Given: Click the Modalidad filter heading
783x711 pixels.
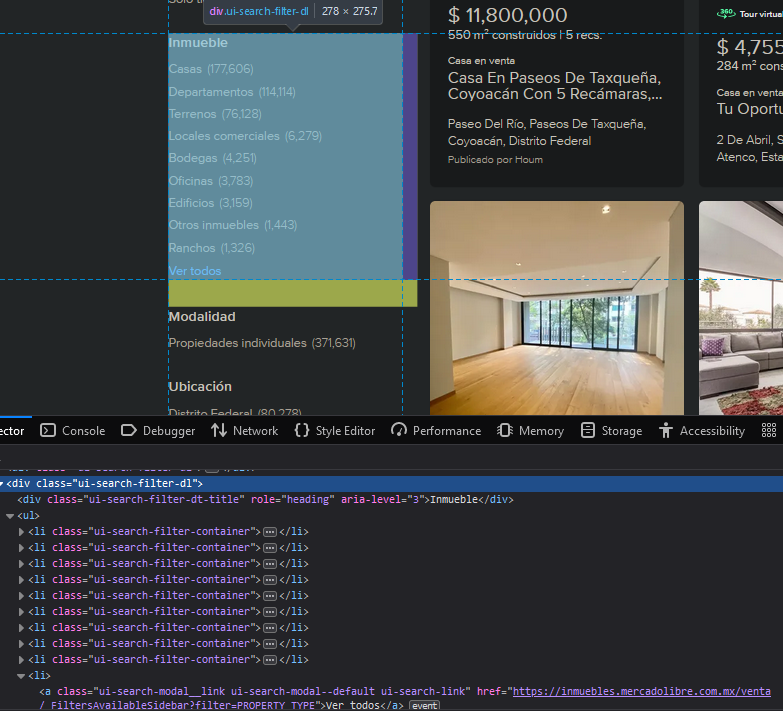Looking at the screenshot, I should click(x=202, y=317).
